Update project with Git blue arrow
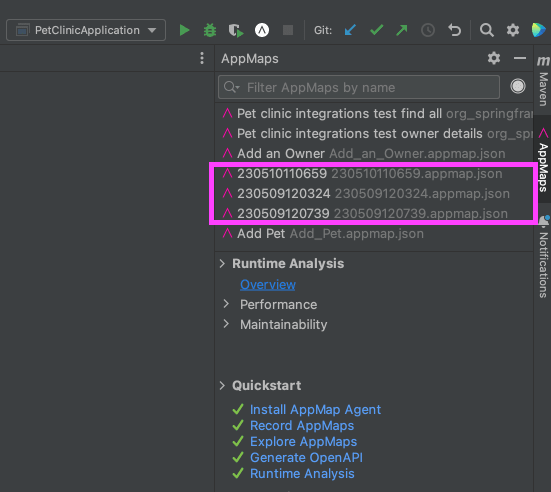551x492 pixels. point(350,30)
